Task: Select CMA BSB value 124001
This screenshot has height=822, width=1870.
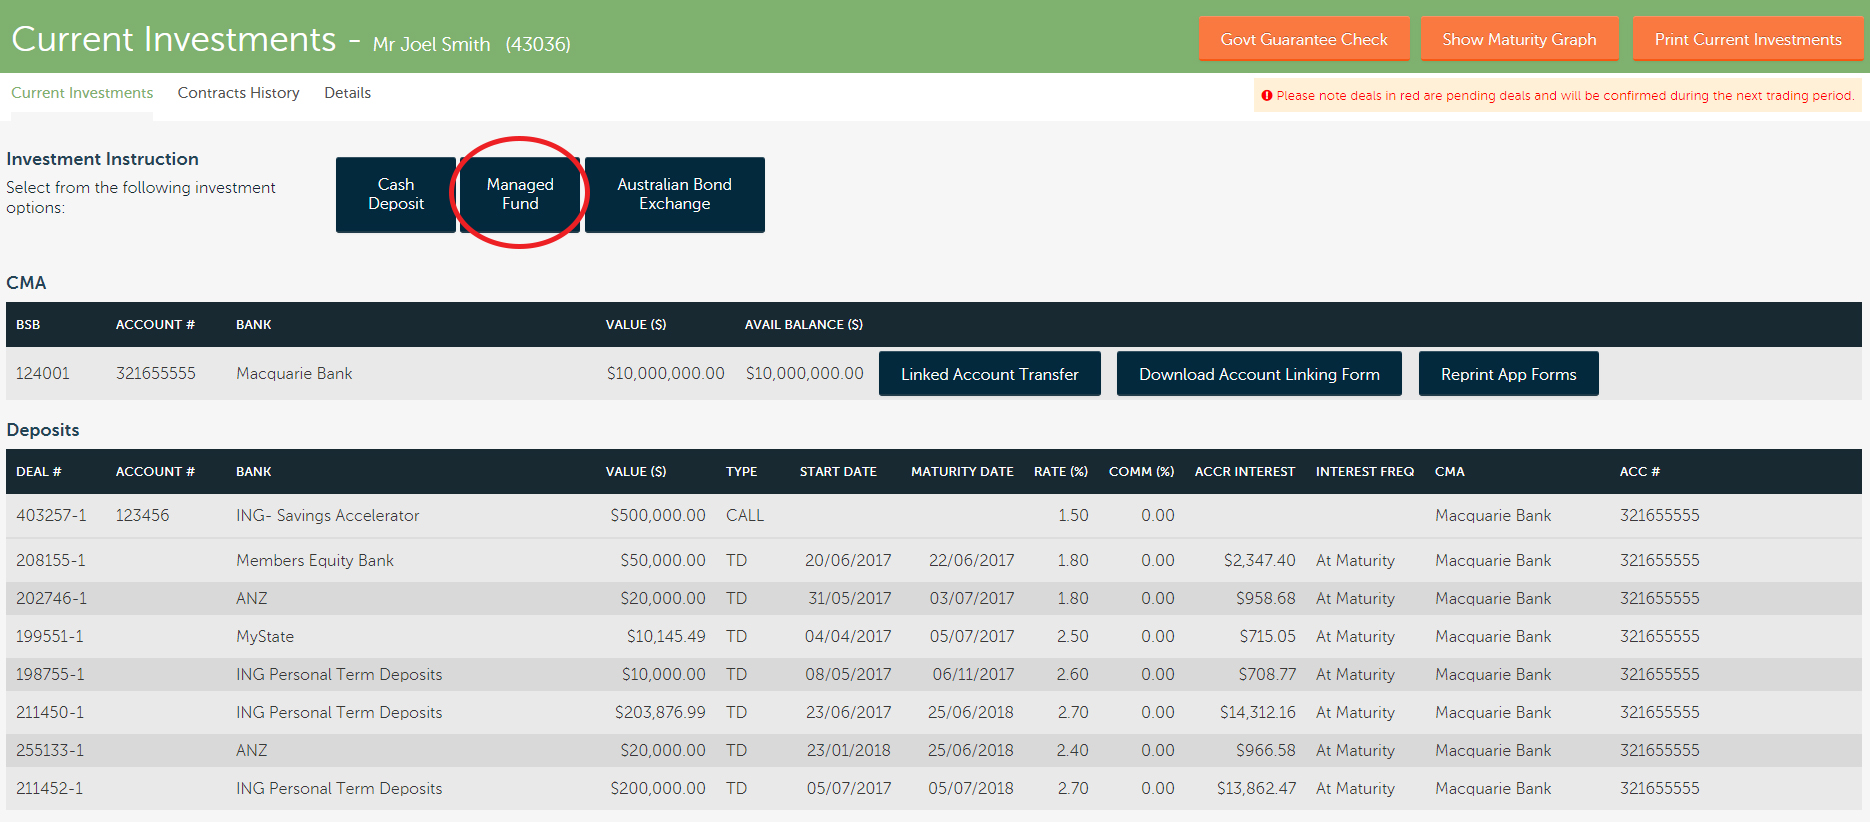Action: point(43,373)
